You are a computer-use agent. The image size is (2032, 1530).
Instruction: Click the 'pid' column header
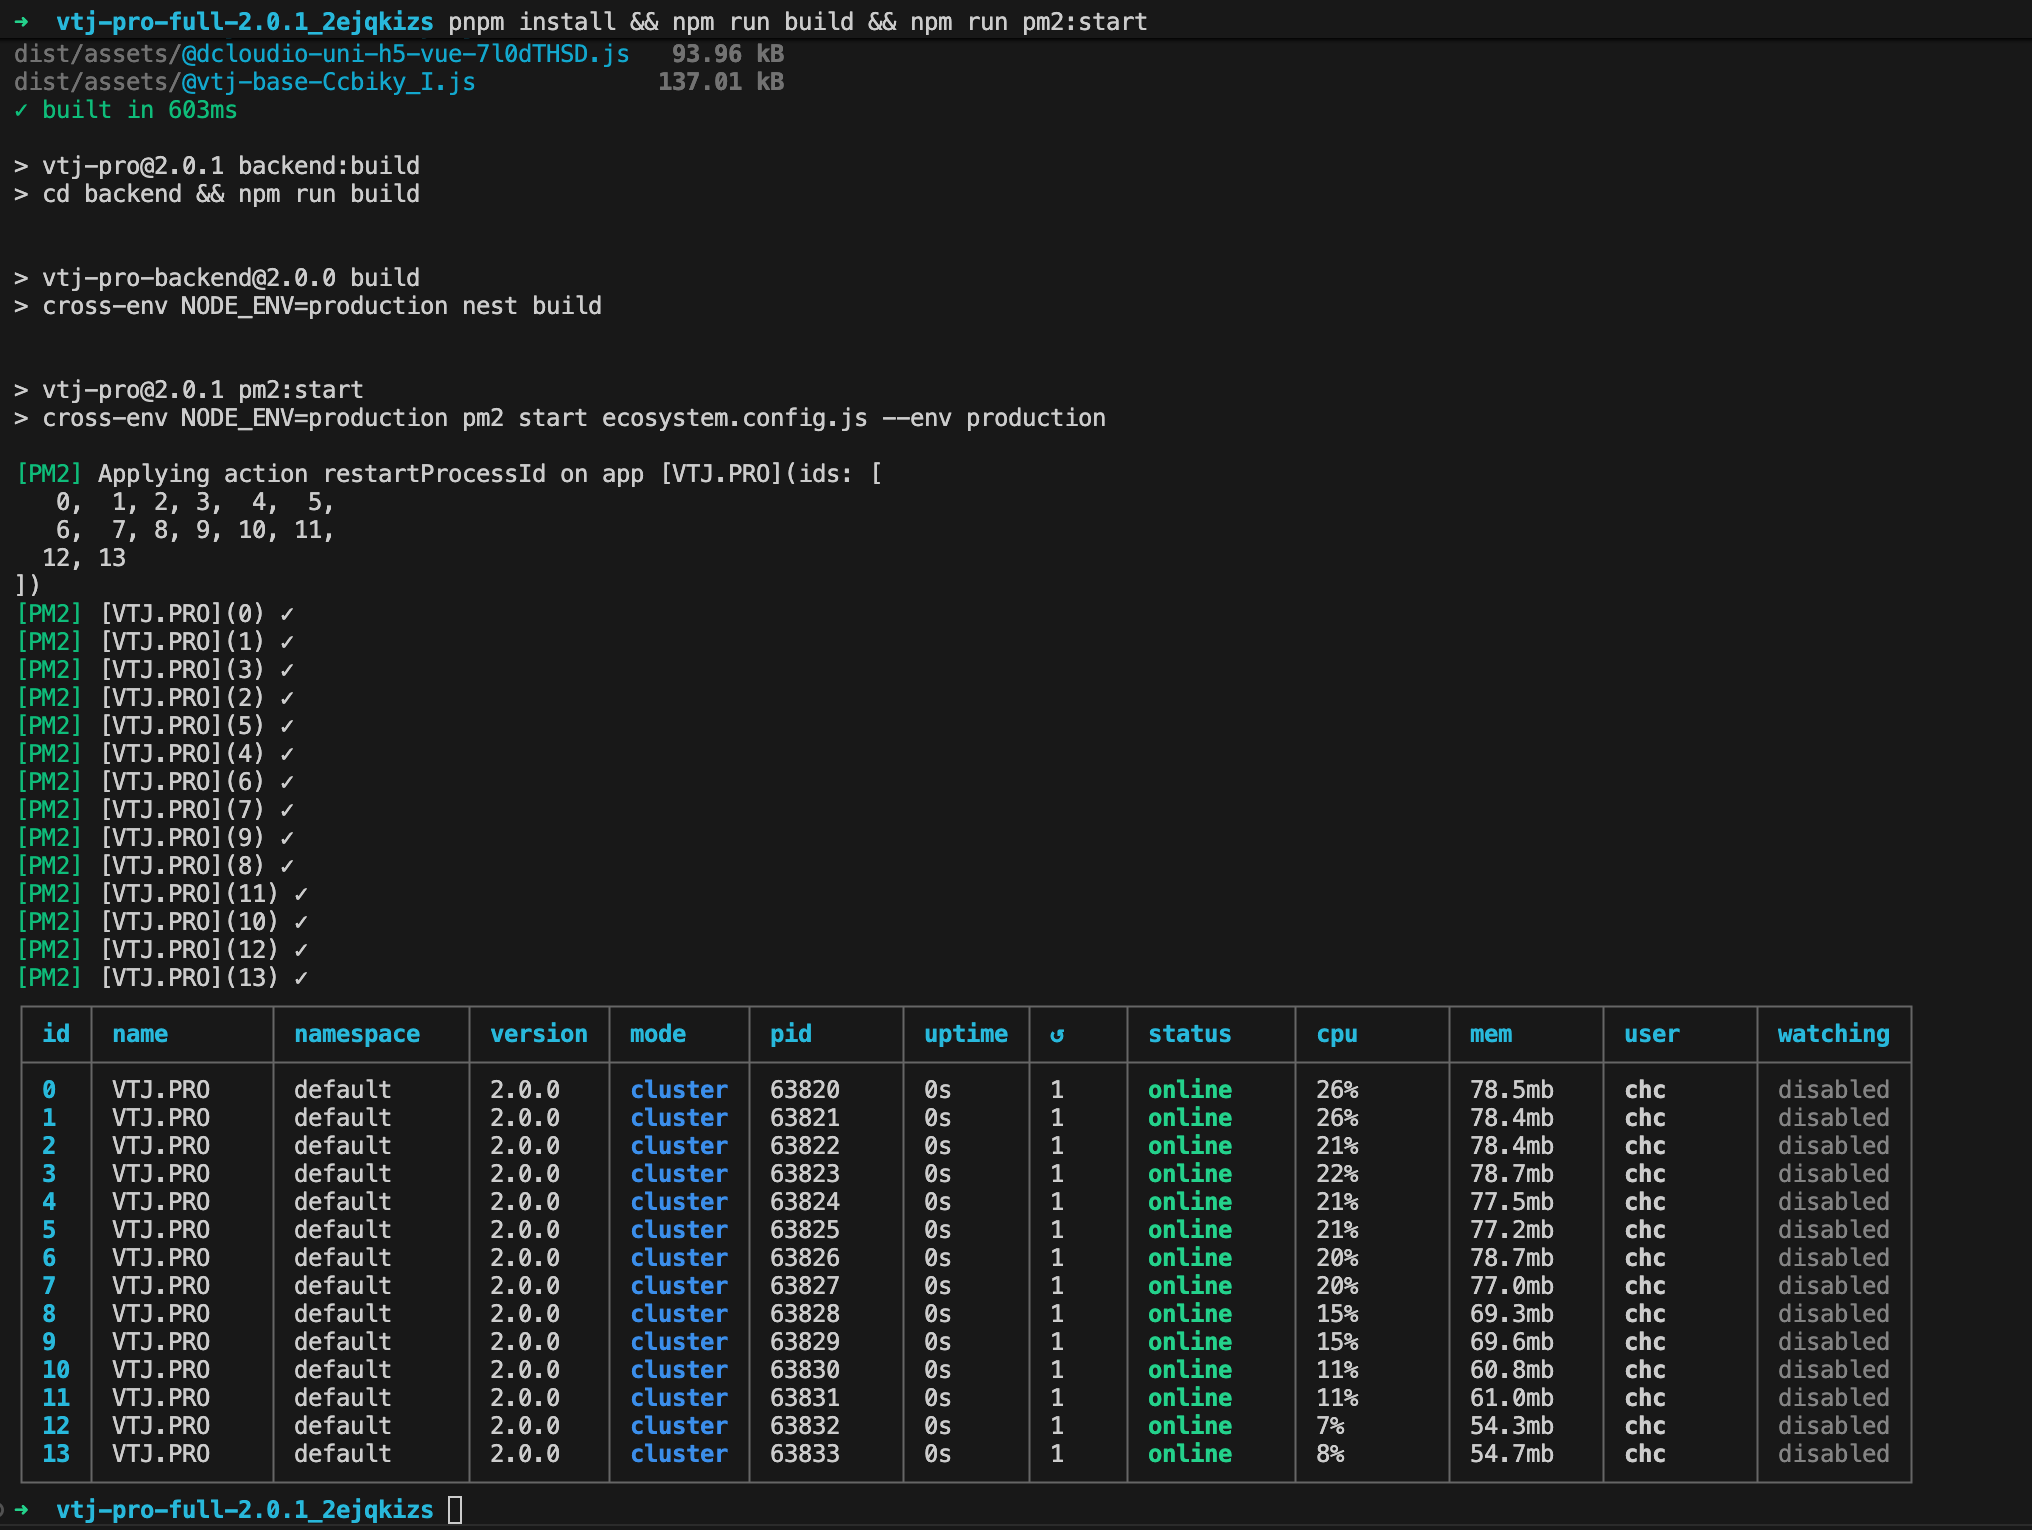[x=790, y=1034]
